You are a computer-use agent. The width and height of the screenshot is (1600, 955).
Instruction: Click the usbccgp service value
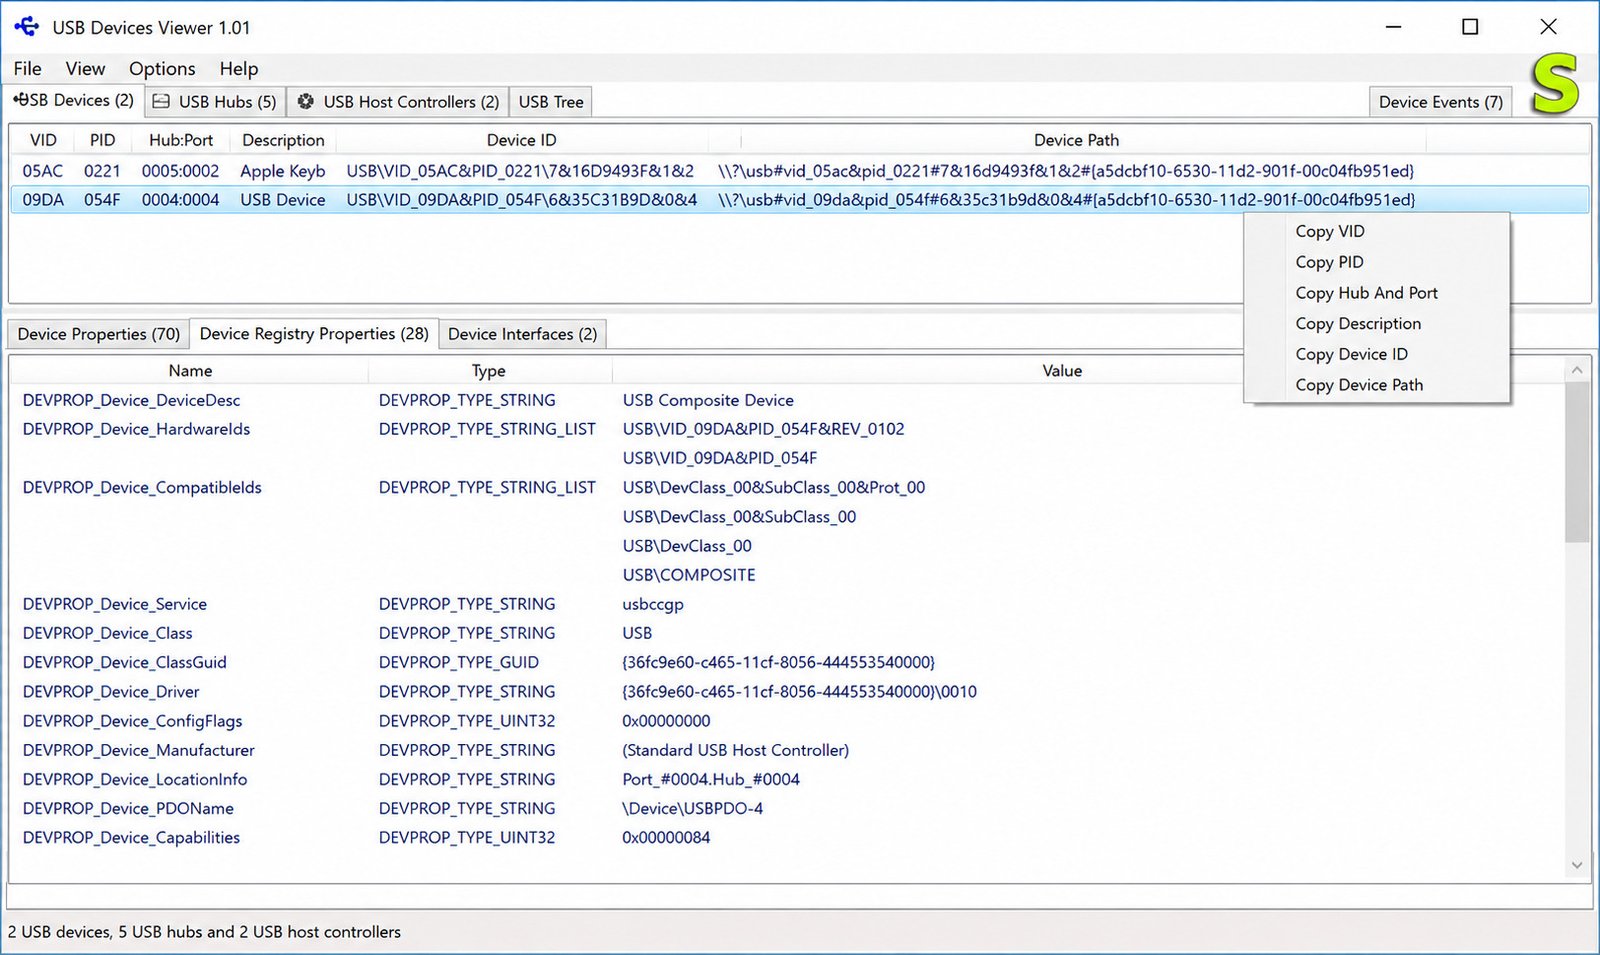[653, 604]
